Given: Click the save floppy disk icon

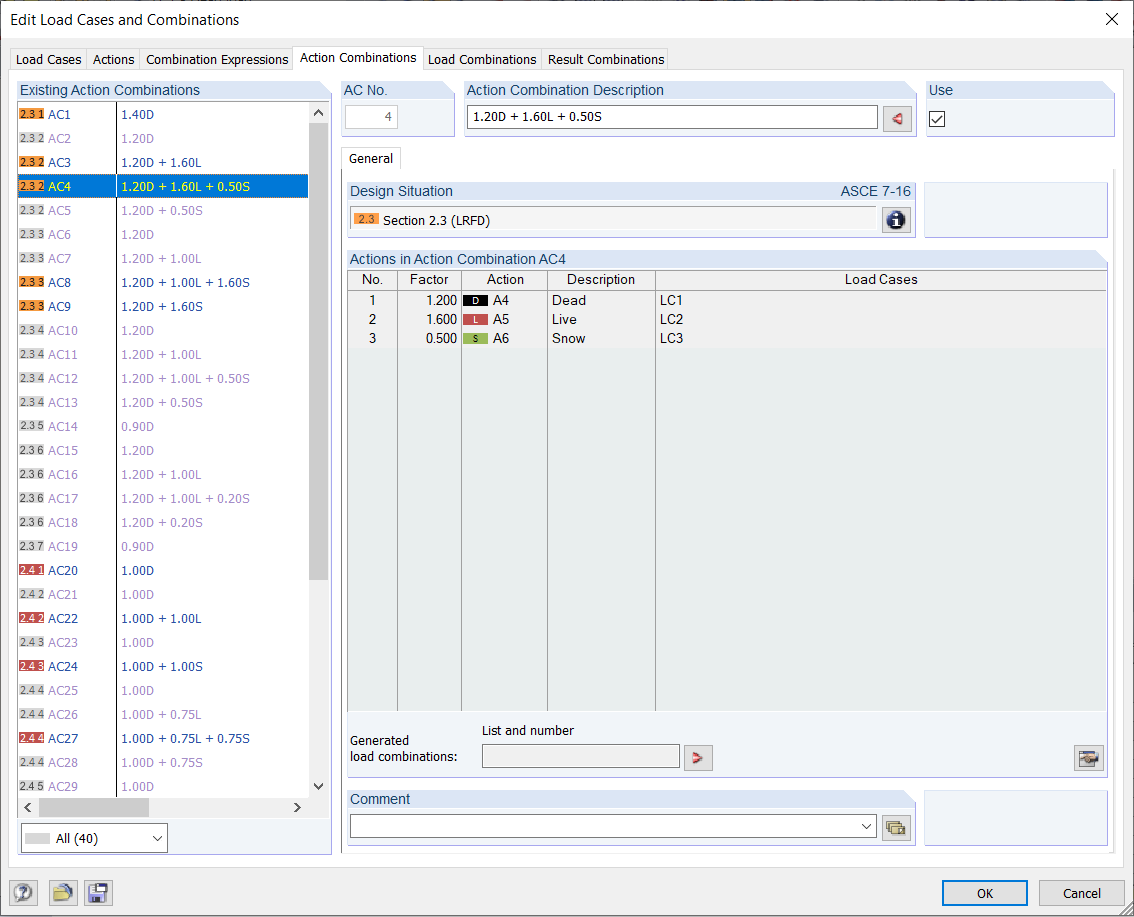Looking at the screenshot, I should 98,893.
